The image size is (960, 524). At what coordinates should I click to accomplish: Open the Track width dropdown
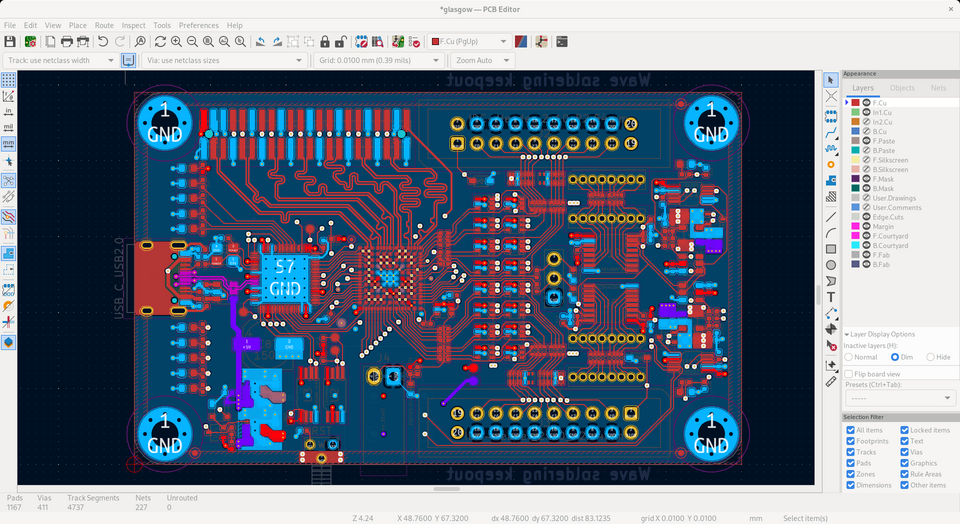pos(62,60)
